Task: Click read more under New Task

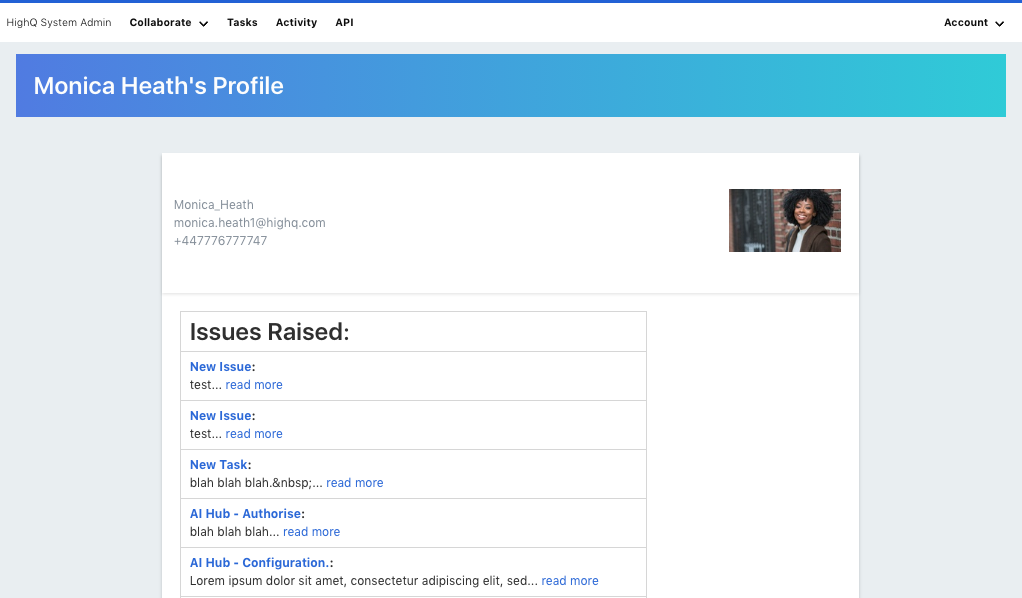Action: [355, 483]
